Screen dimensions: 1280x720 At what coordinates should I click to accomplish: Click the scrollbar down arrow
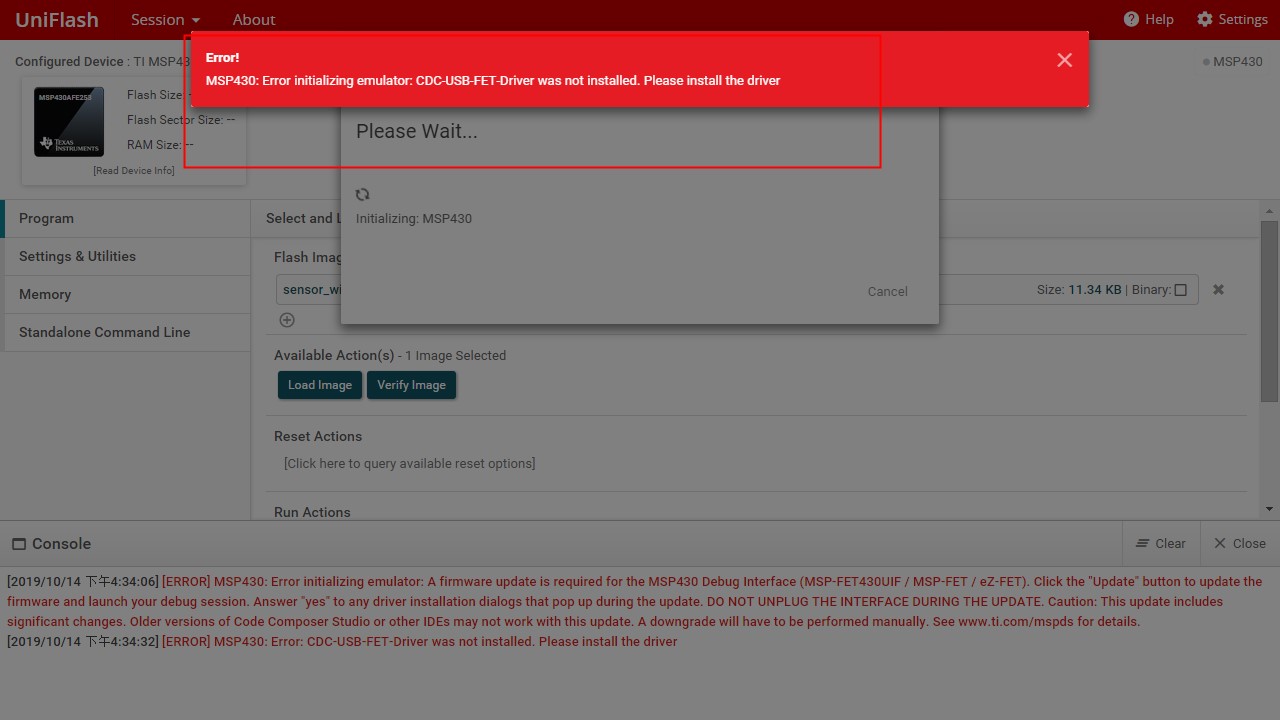[x=1269, y=509]
